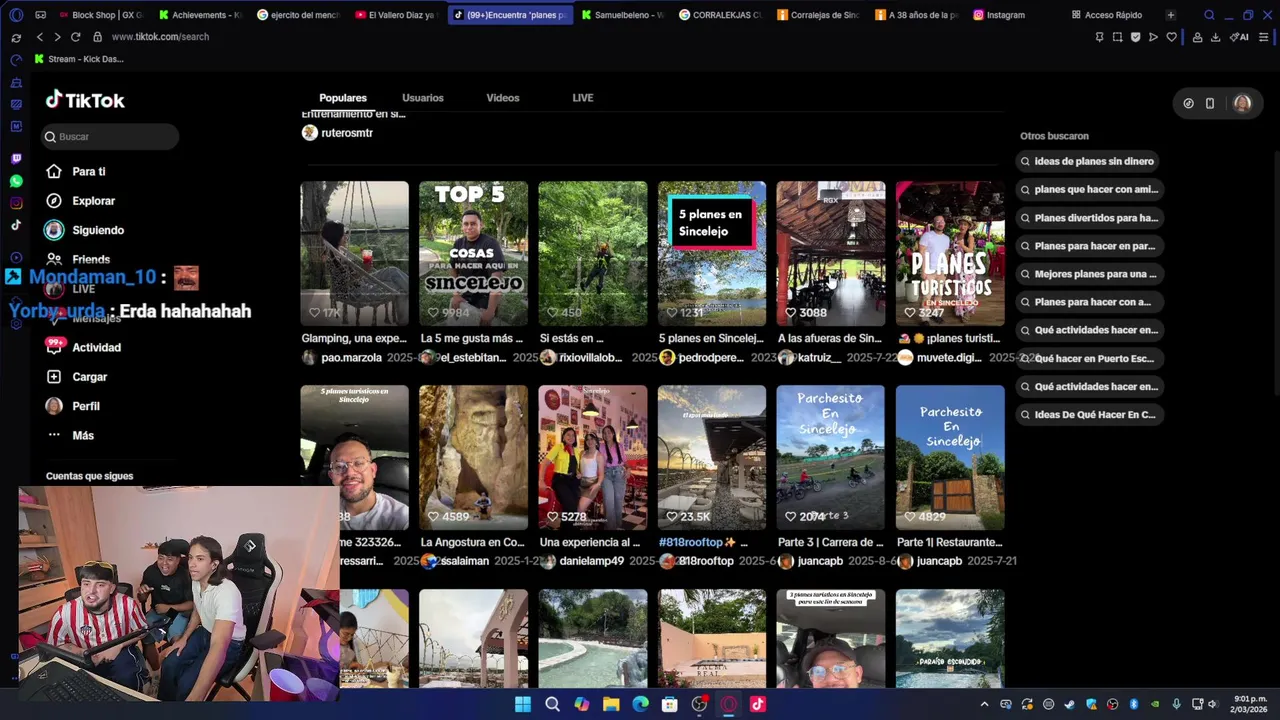The height and width of the screenshot is (720, 1280).
Task: Select the Populares tab
Action: [343, 98]
